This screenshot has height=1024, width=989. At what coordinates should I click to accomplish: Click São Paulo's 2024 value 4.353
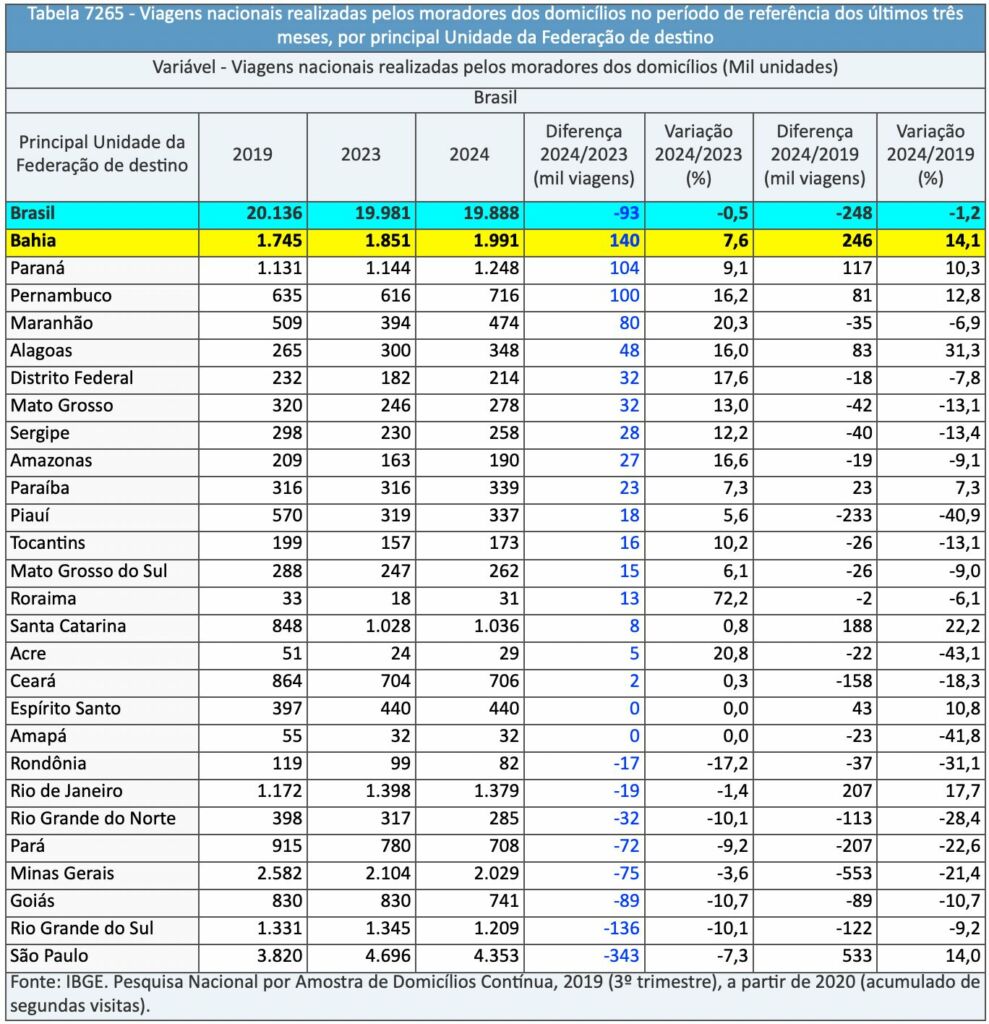tap(492, 954)
